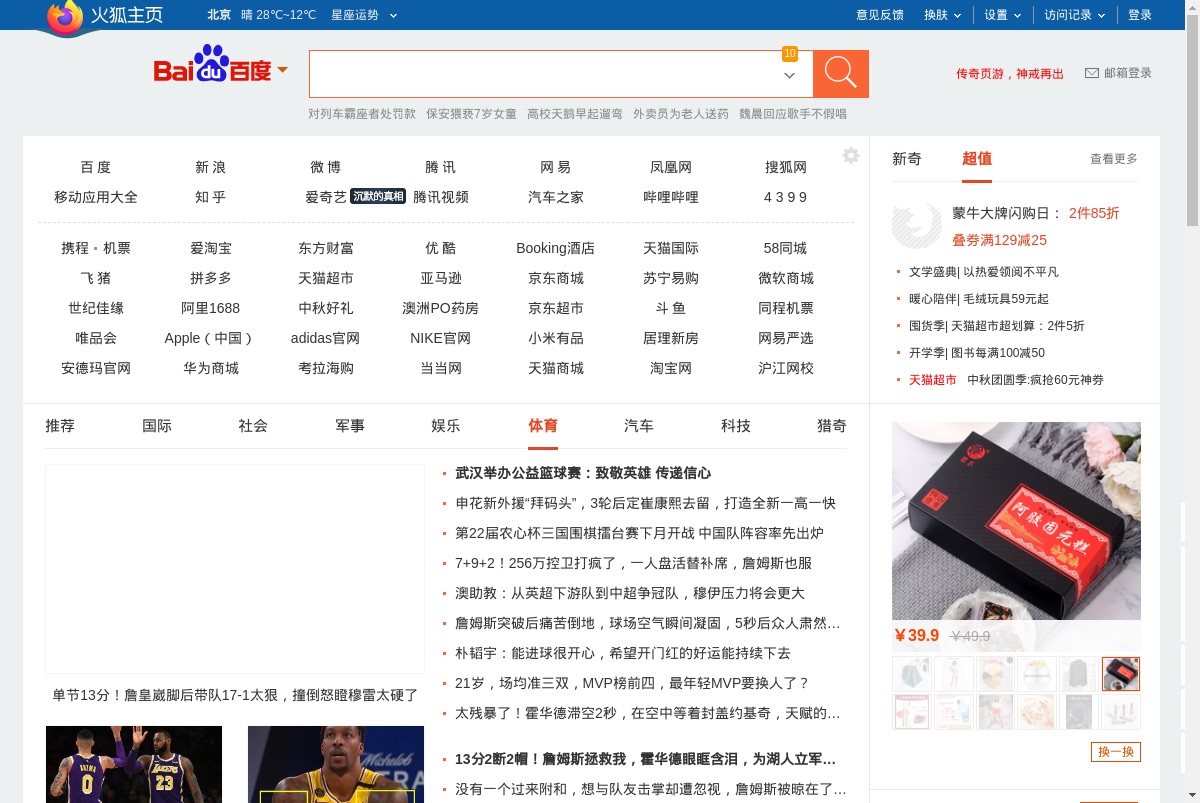
Task: Open the 腾讯视频 site link
Action: 441,197
